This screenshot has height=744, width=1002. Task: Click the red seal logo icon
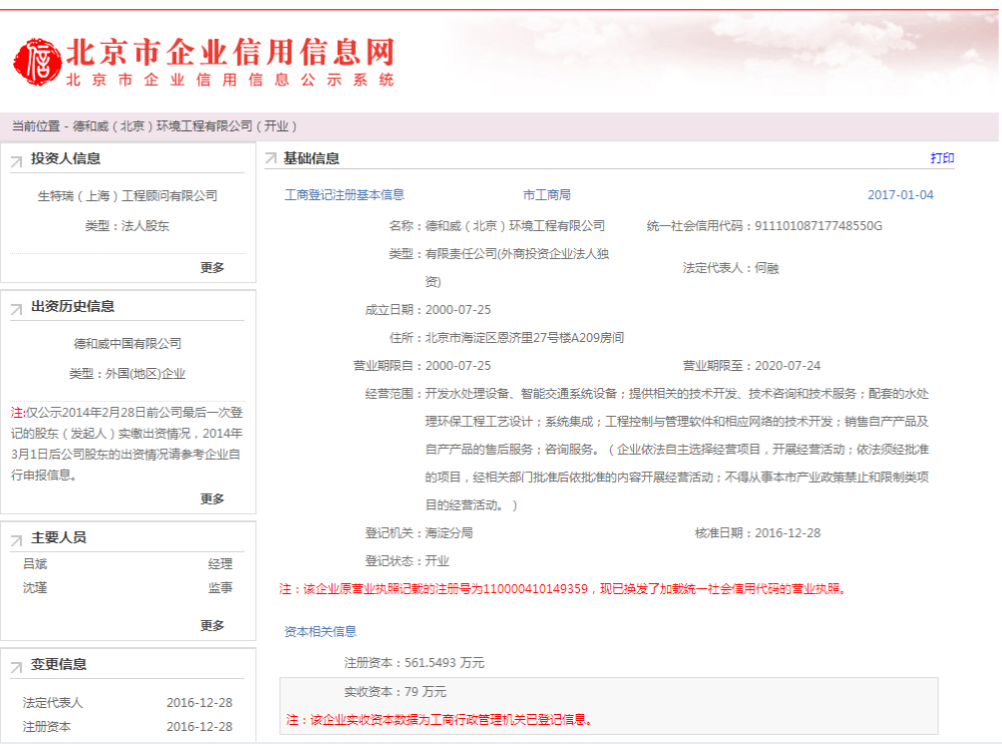pos(38,61)
